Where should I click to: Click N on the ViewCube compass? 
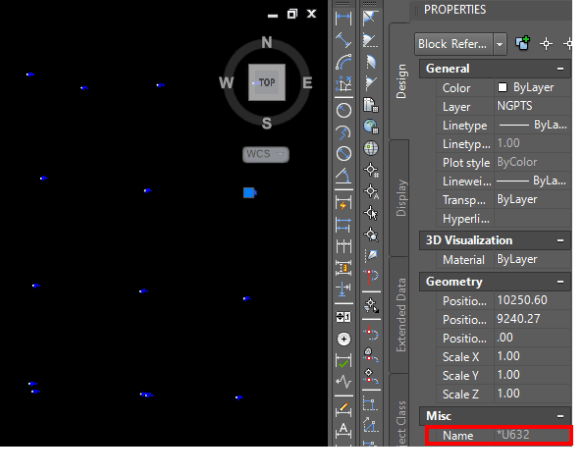[x=267, y=43]
